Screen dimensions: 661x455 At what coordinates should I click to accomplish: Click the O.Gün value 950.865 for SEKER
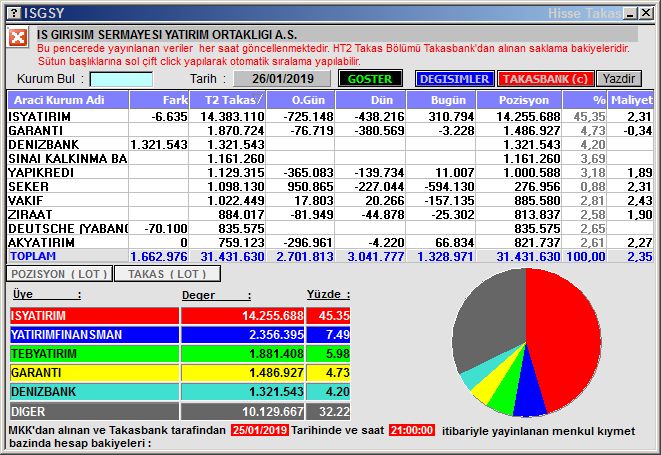pos(310,186)
